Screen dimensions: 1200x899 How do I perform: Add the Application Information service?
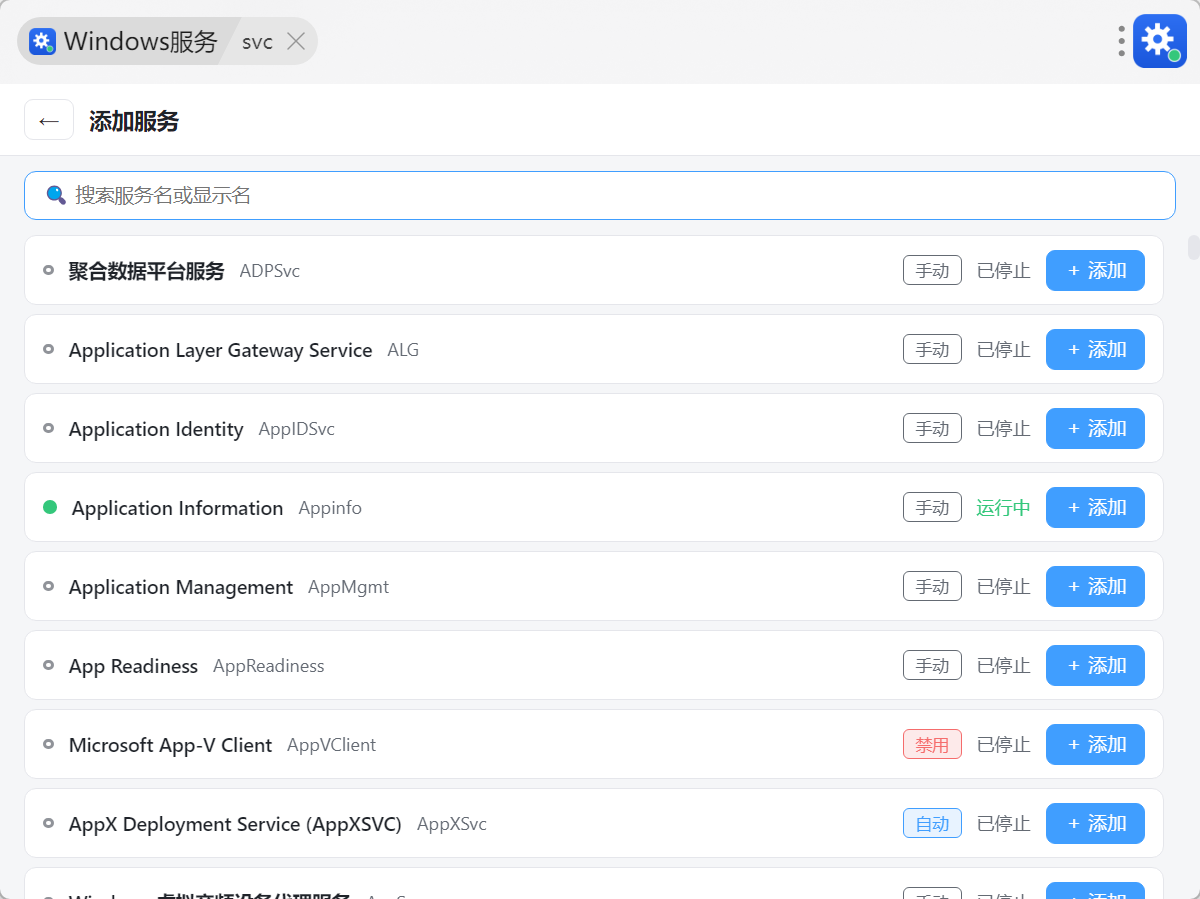pos(1095,507)
